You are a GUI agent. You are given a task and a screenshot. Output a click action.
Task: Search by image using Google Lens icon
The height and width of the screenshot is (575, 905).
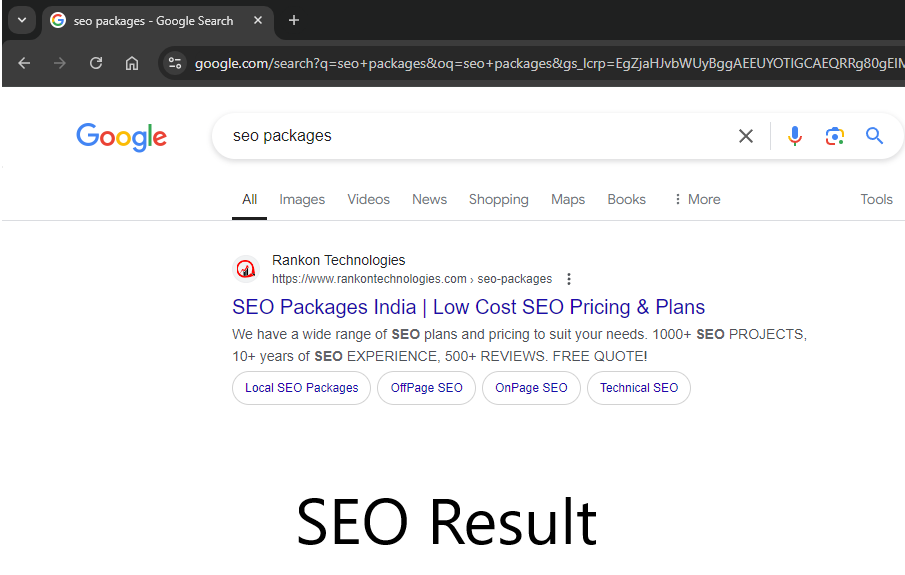835,136
